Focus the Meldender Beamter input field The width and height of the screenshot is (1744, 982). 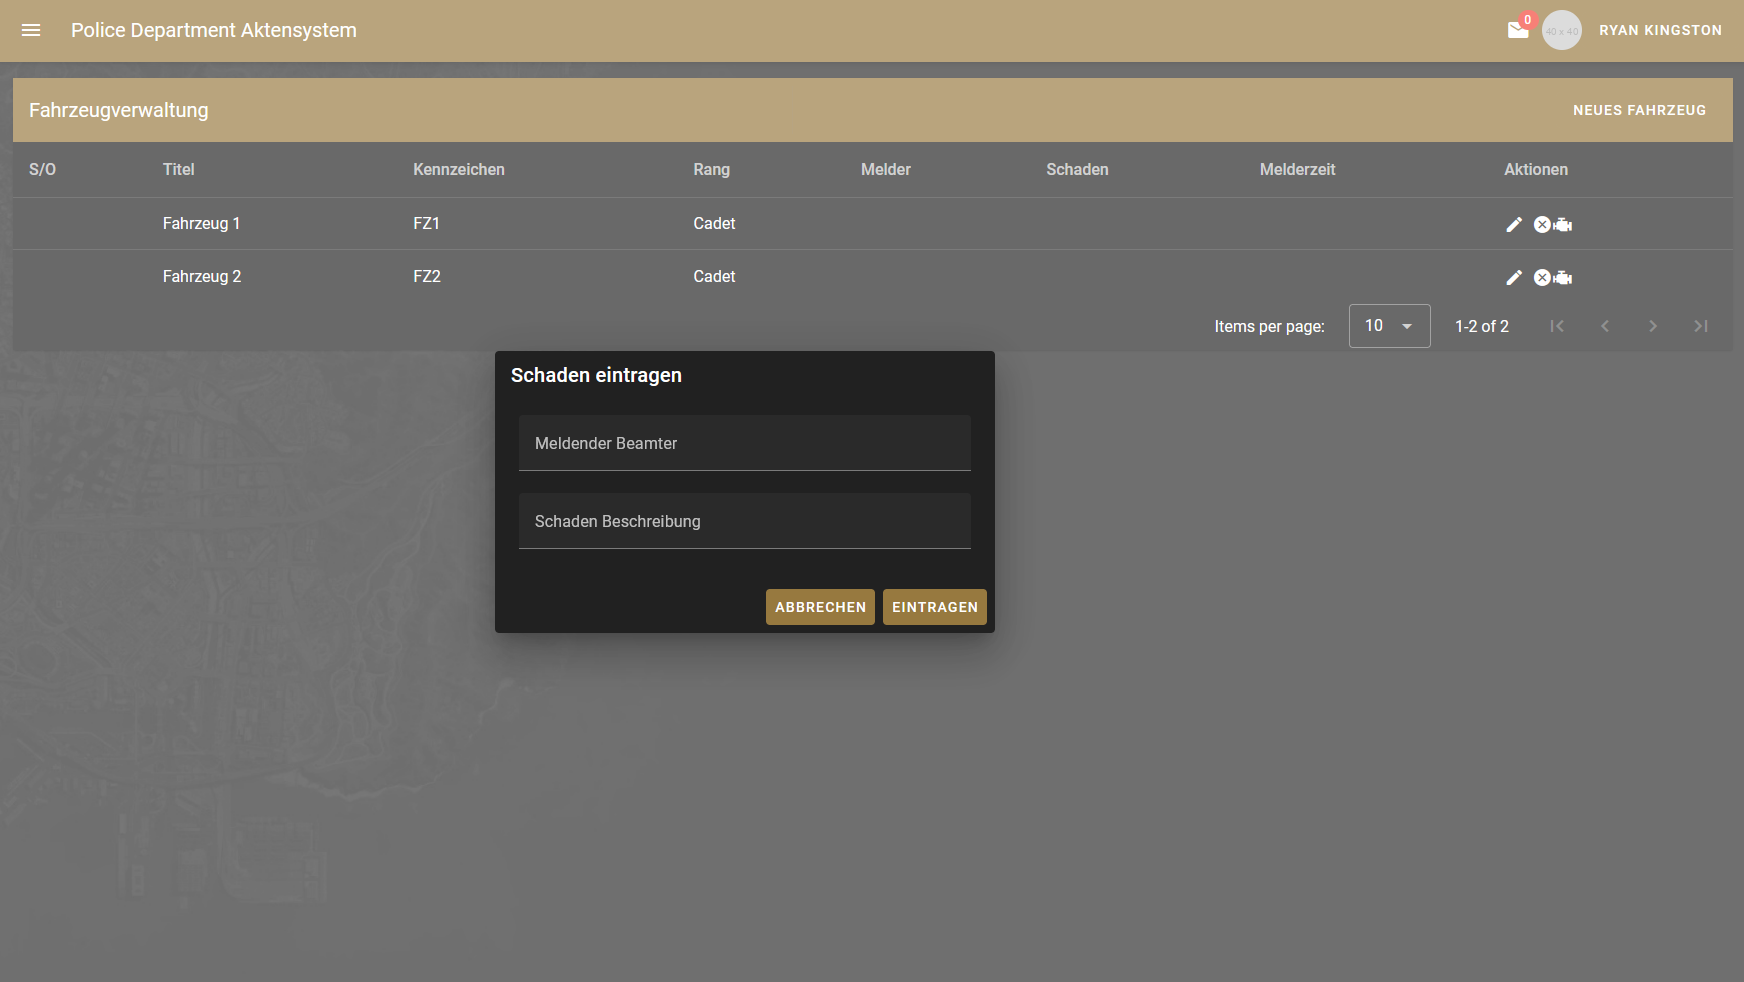pos(744,443)
